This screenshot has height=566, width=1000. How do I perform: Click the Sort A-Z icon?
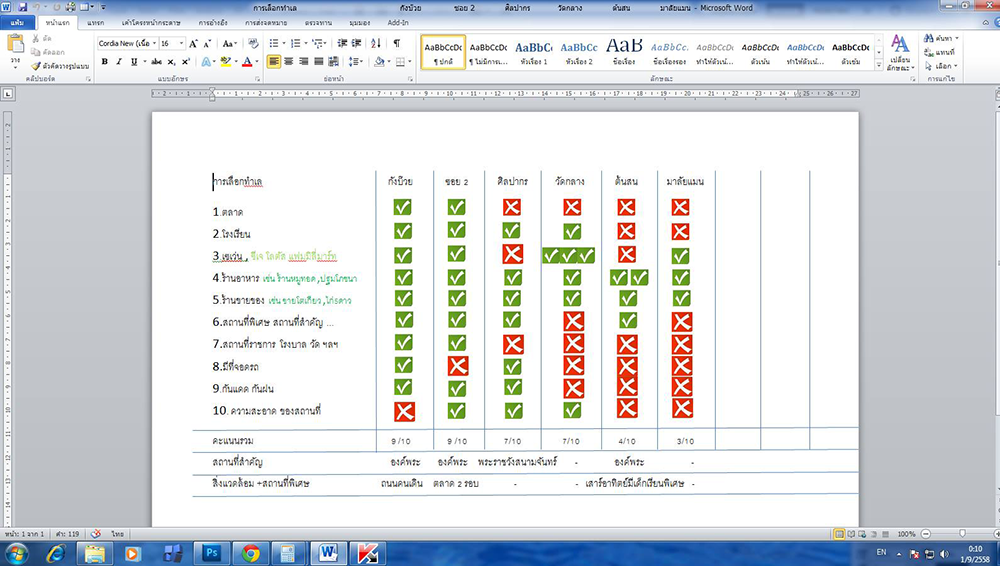pos(378,43)
